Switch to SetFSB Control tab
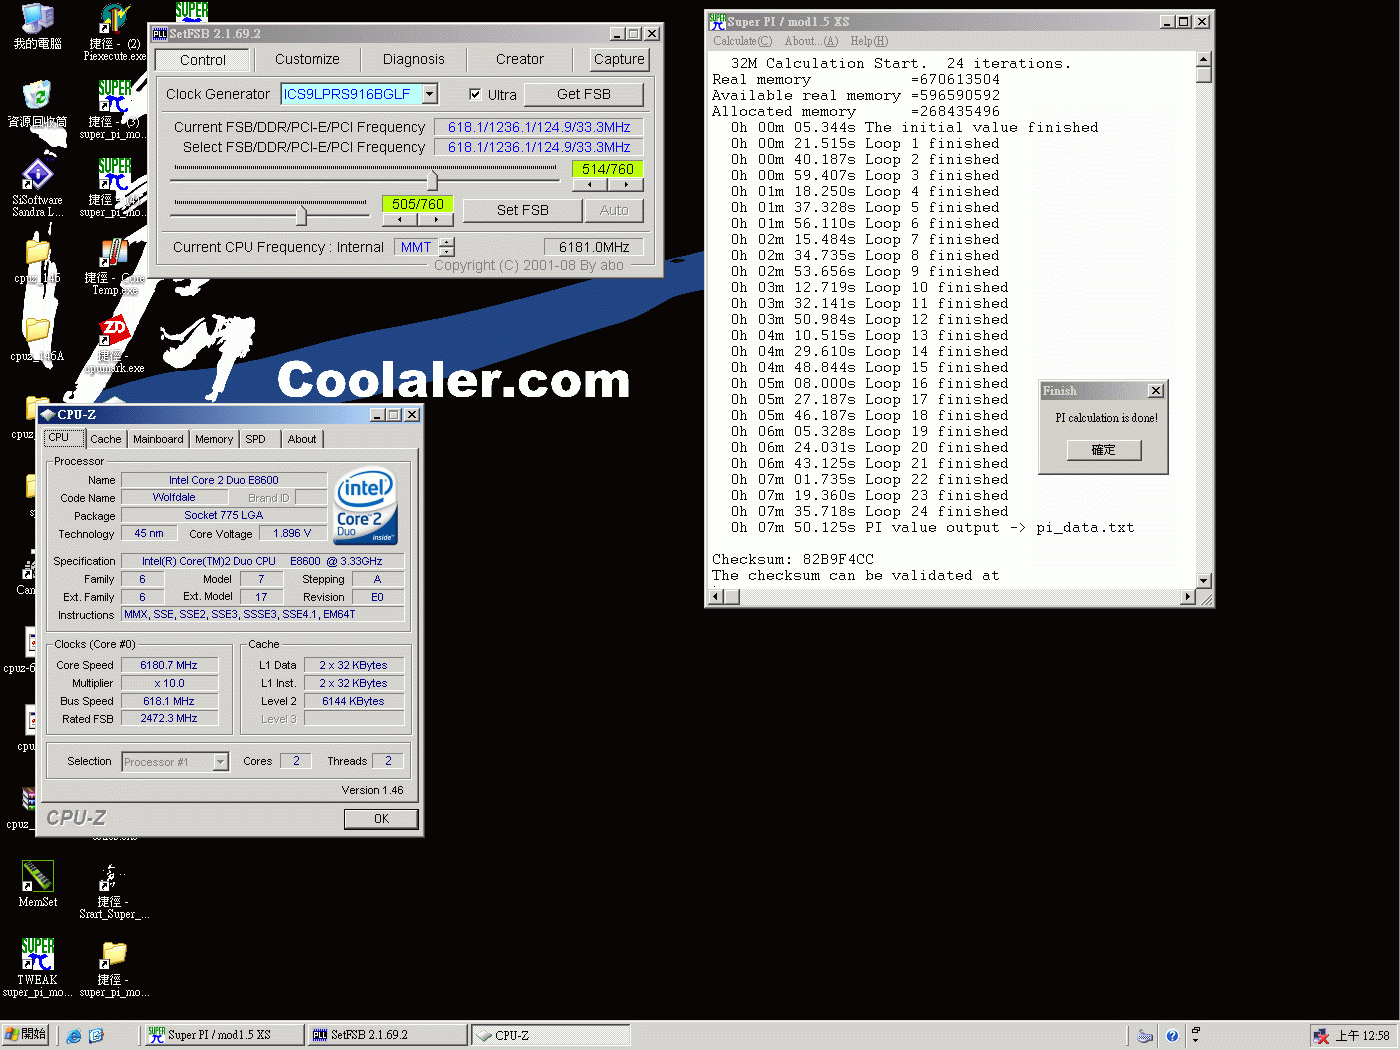Screen dimensions: 1400x1050 click(203, 60)
